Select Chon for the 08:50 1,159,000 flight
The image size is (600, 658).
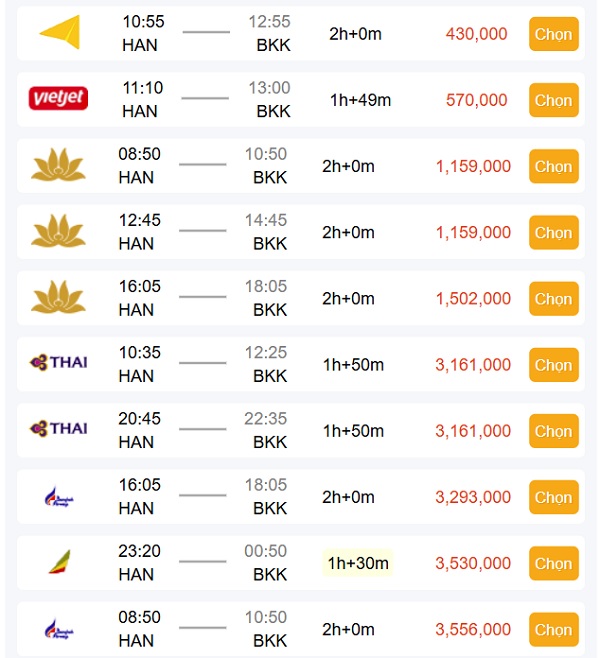click(x=553, y=166)
